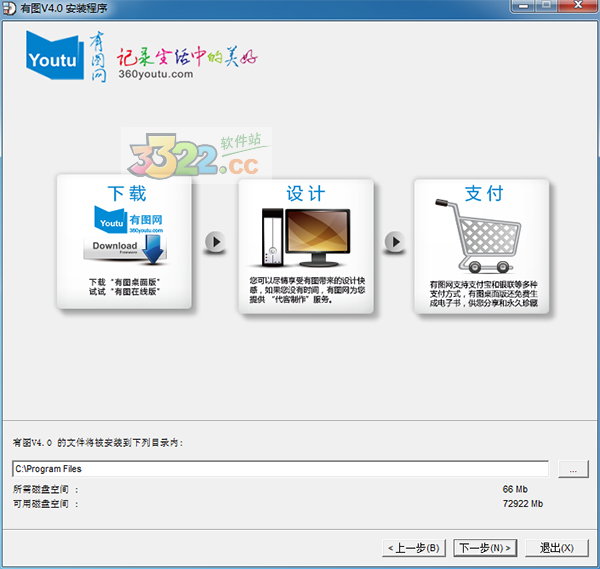Go back with 上一步(B) button

[414, 548]
